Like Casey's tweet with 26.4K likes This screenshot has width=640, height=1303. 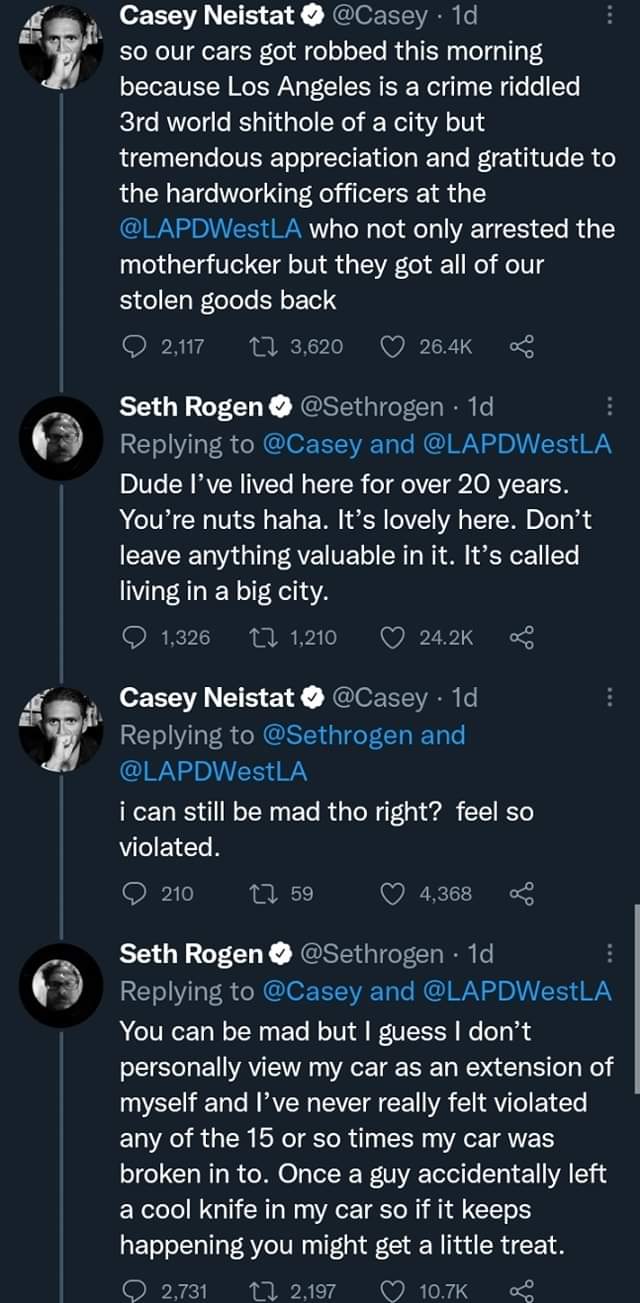tap(394, 346)
